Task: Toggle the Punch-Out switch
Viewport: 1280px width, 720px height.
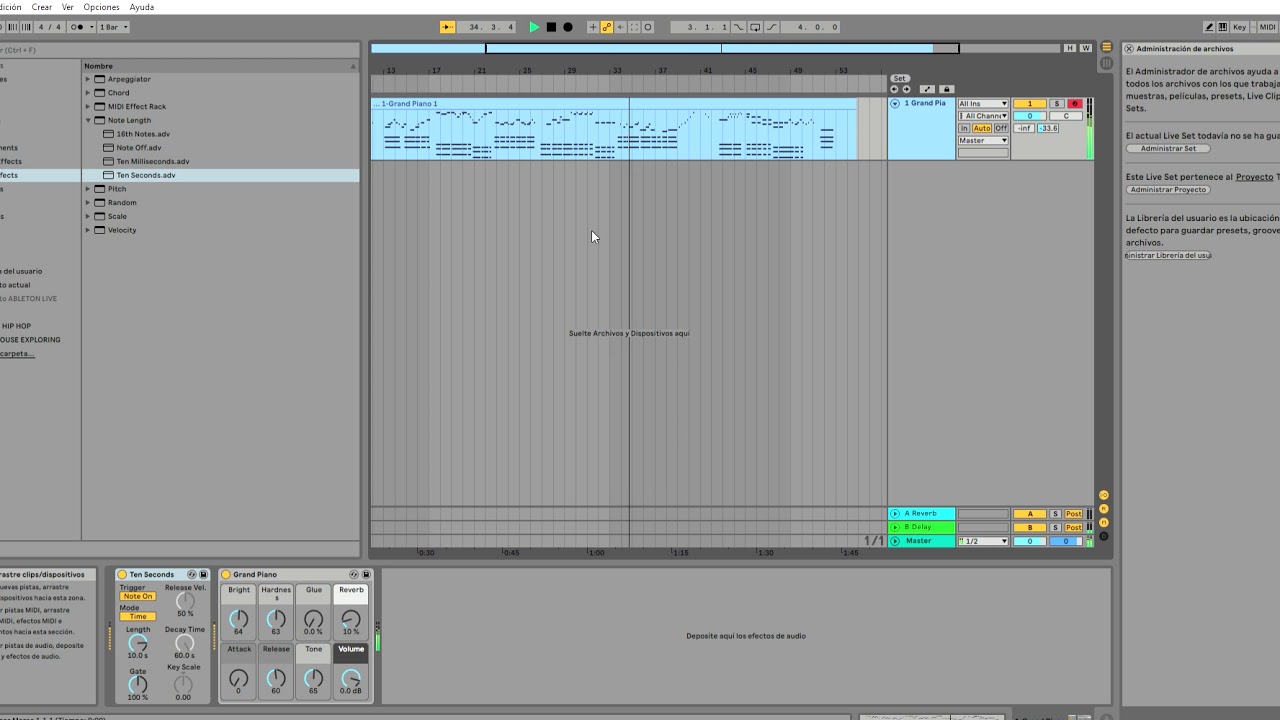Action: coord(771,27)
